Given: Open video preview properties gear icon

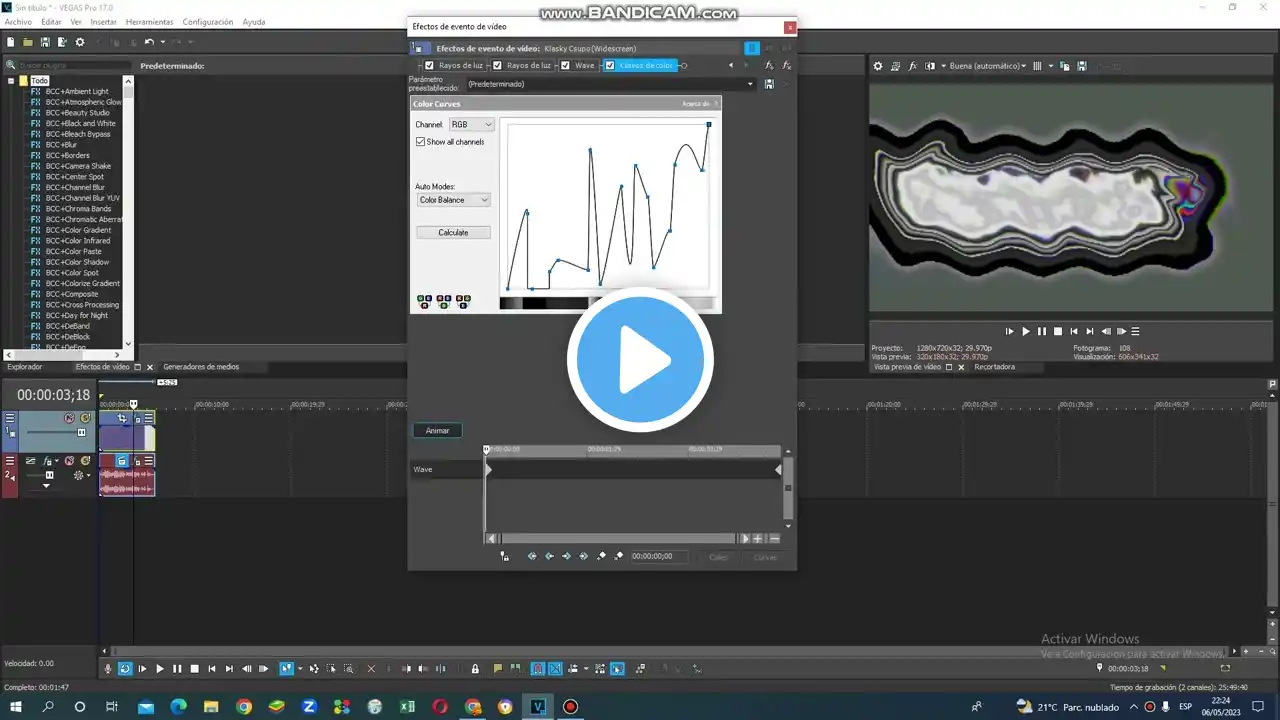Looking at the screenshot, I should [x=878, y=66].
